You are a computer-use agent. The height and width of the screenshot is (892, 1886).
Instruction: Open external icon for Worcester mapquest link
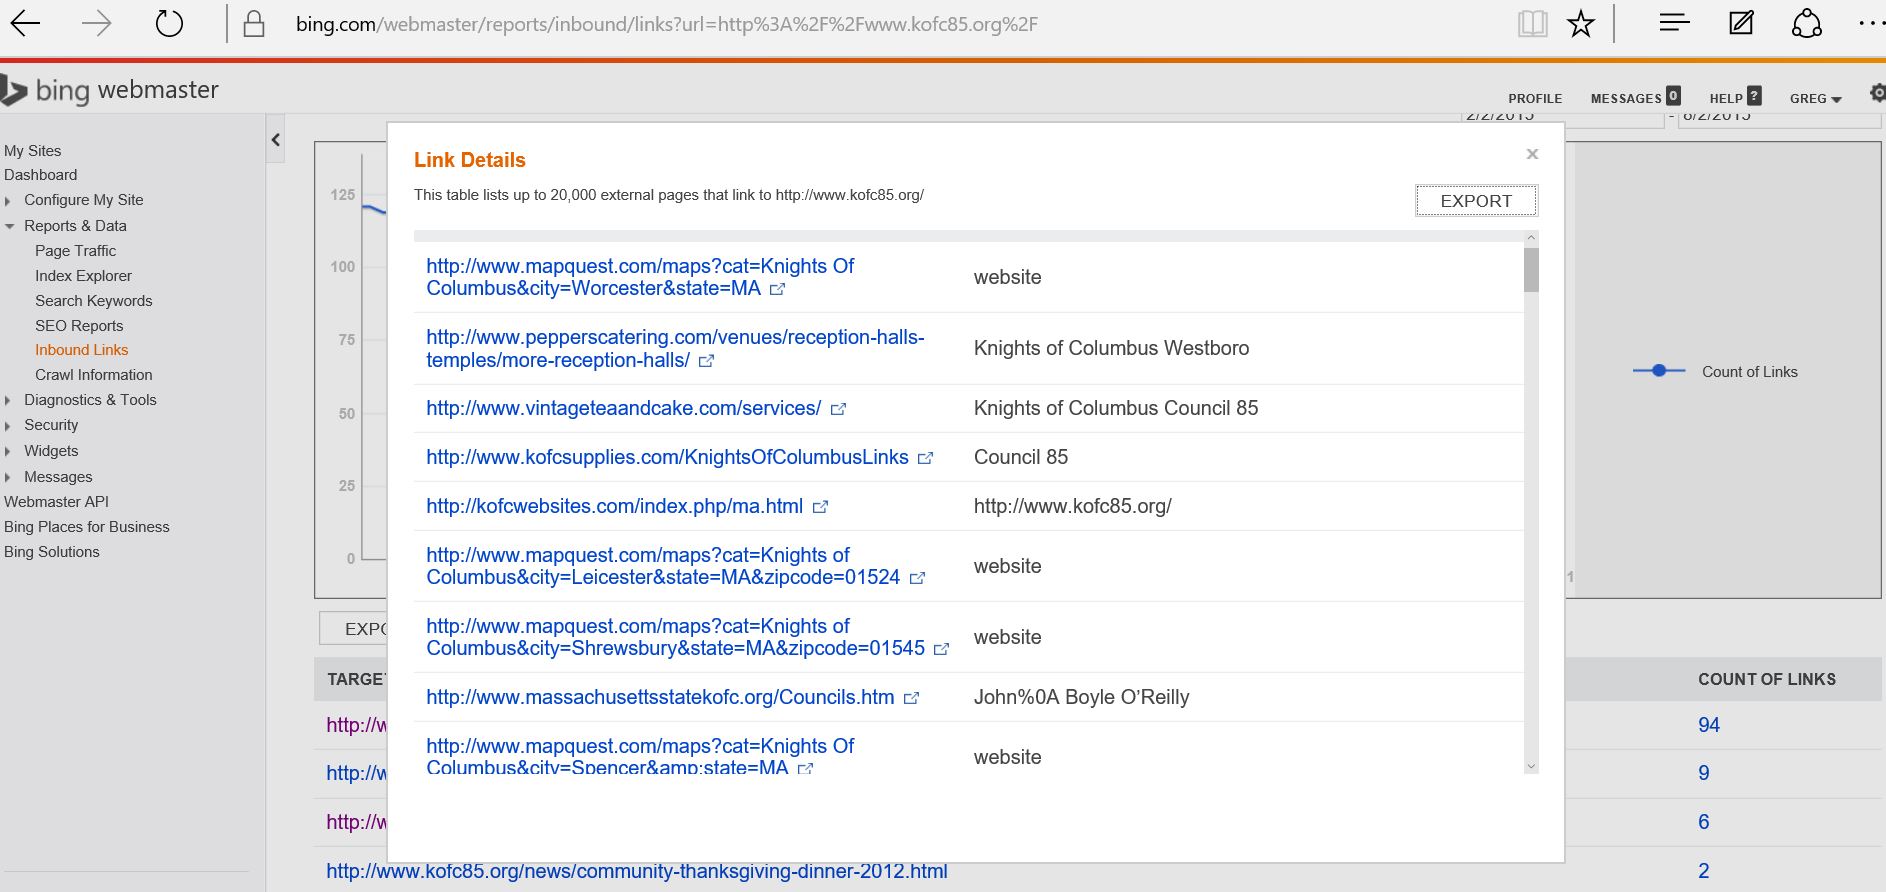777,289
